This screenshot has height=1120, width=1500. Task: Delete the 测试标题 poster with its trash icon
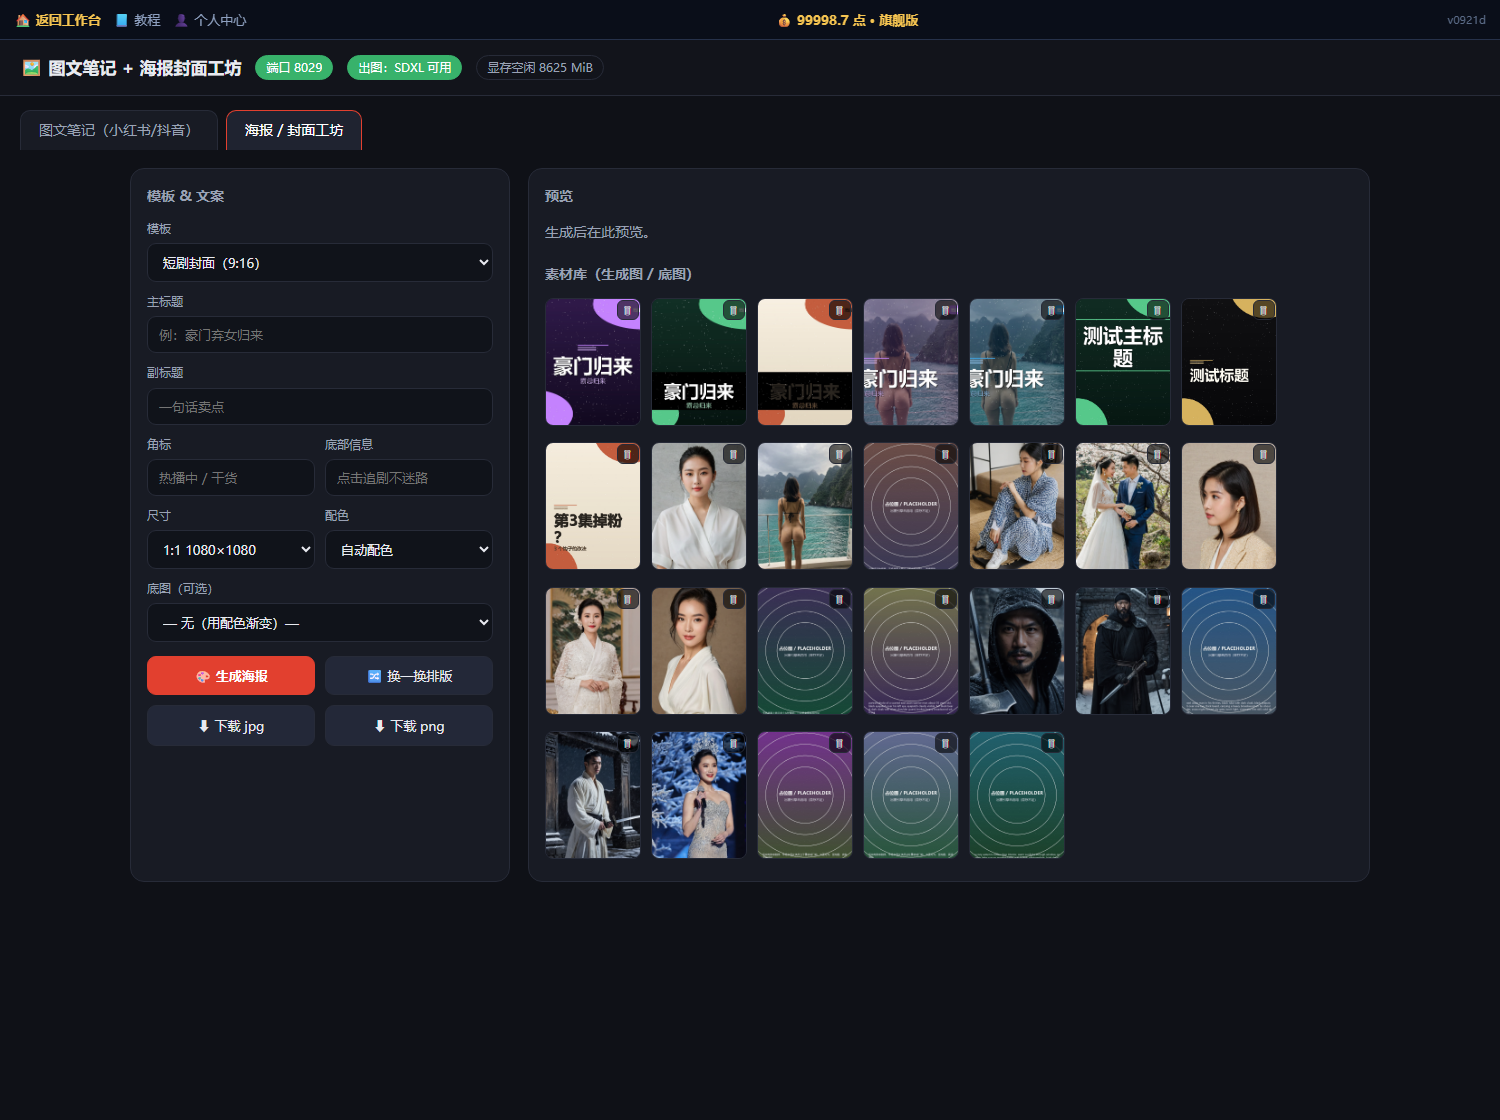pyautogui.click(x=1263, y=311)
